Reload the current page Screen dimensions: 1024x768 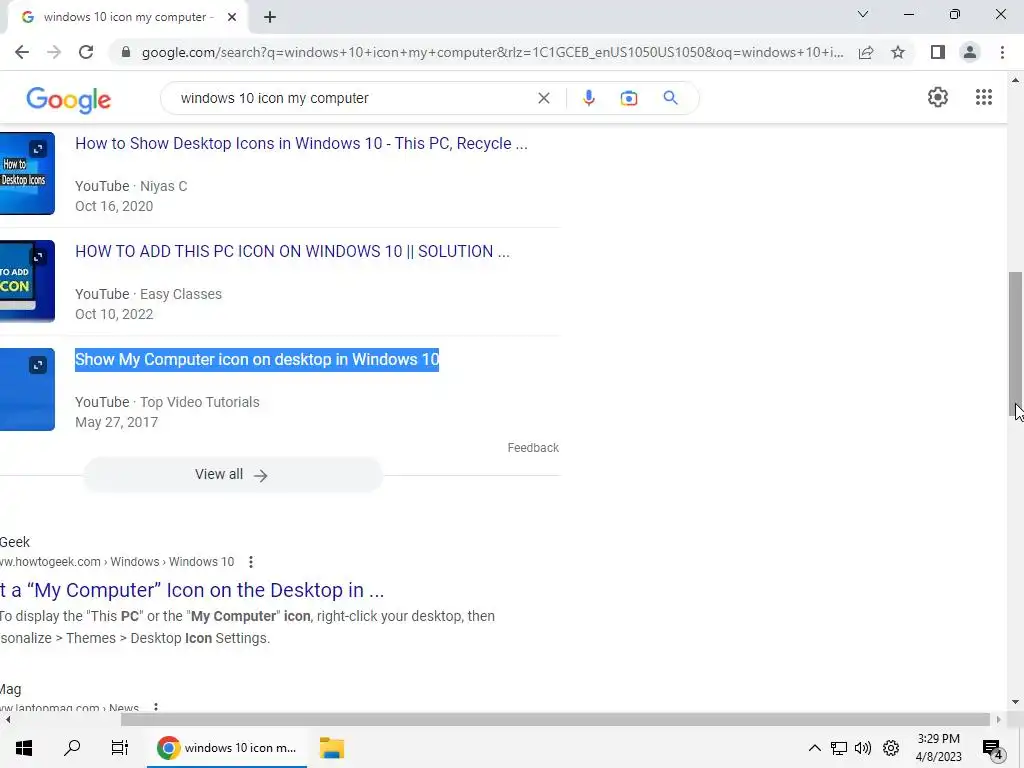(x=86, y=52)
